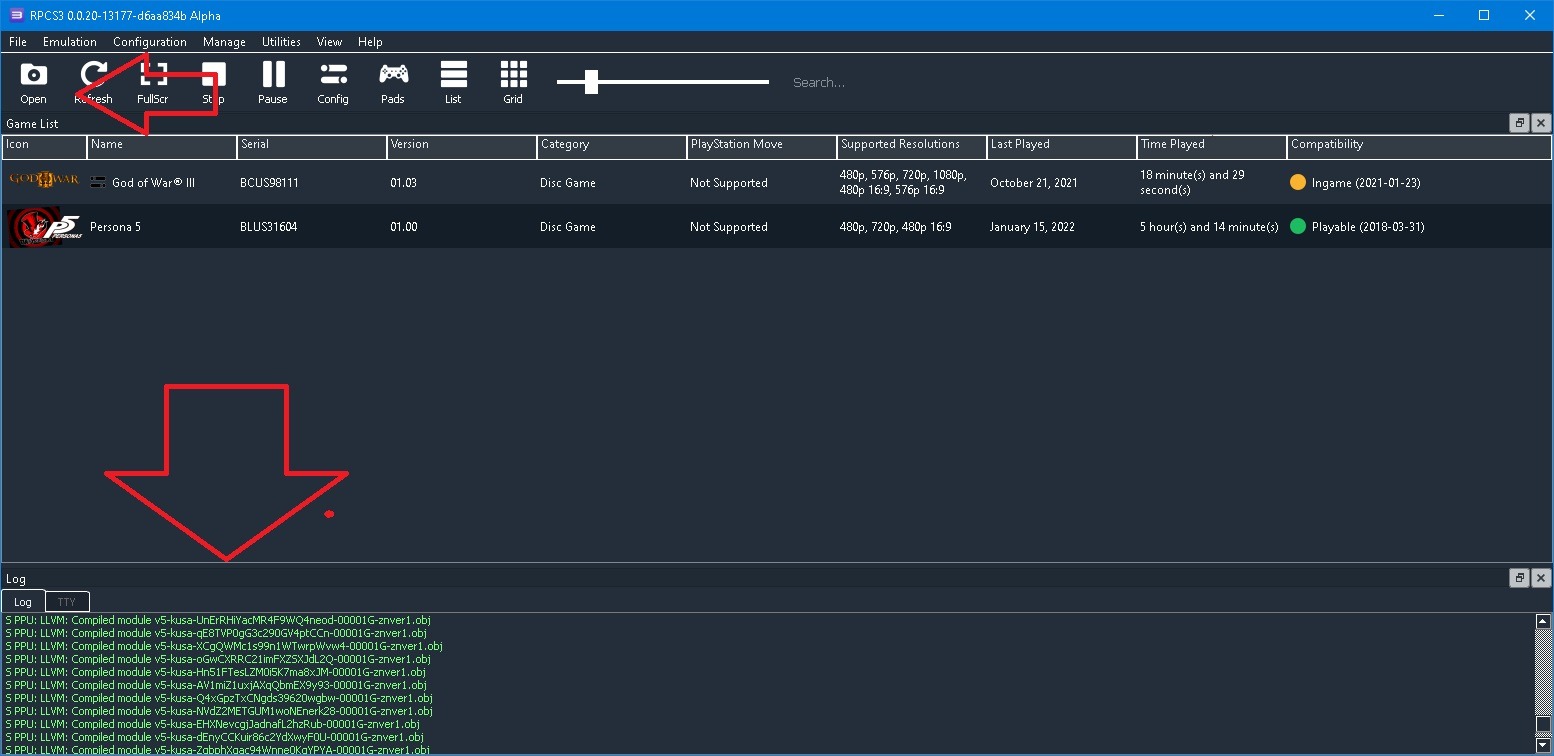Image resolution: width=1554 pixels, height=756 pixels.
Task: Sort by the Category column header
Action: coord(612,146)
